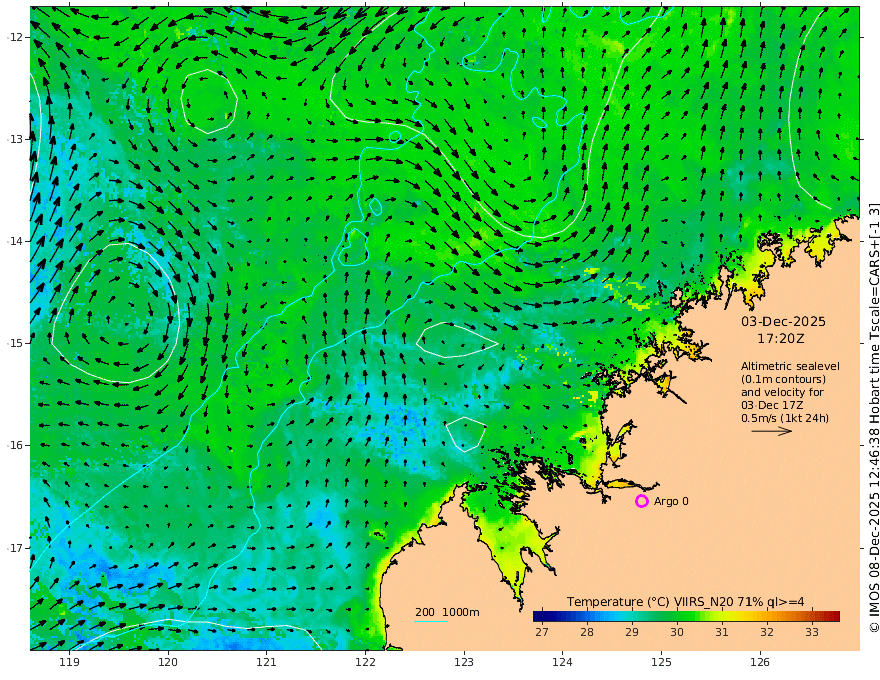880x680 pixels.
Task: Click the longitude label 123
Action: coord(464,662)
